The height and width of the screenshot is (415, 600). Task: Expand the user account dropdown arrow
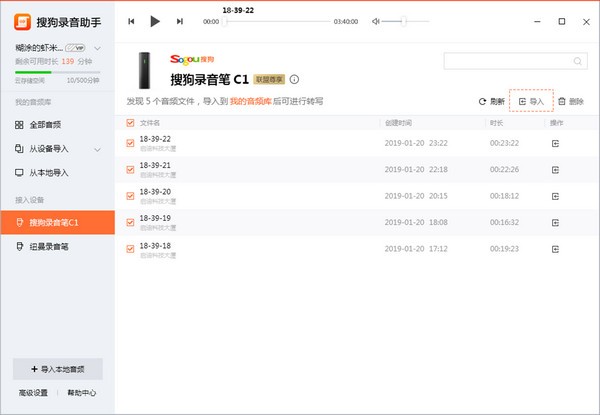97,47
